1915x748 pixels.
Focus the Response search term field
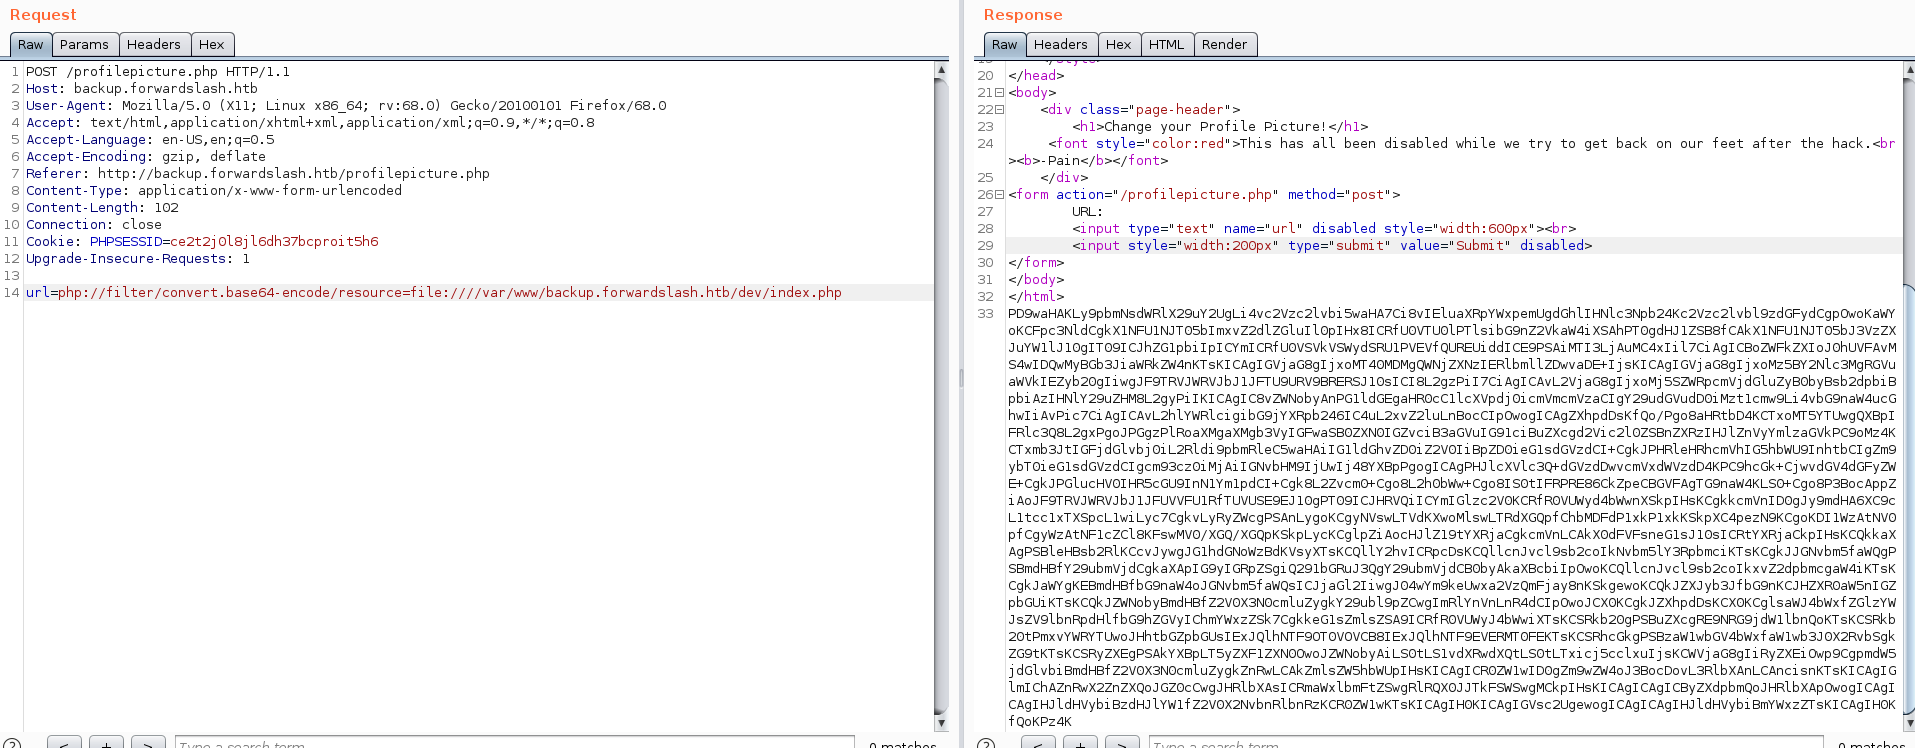(x=1485, y=743)
